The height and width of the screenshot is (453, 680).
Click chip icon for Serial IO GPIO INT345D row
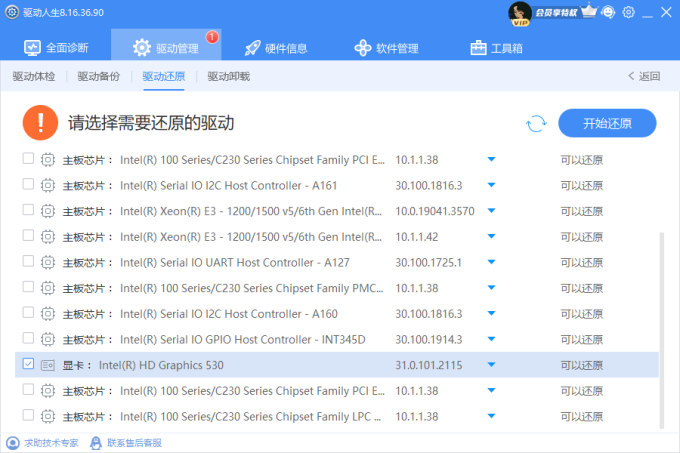[x=48, y=339]
